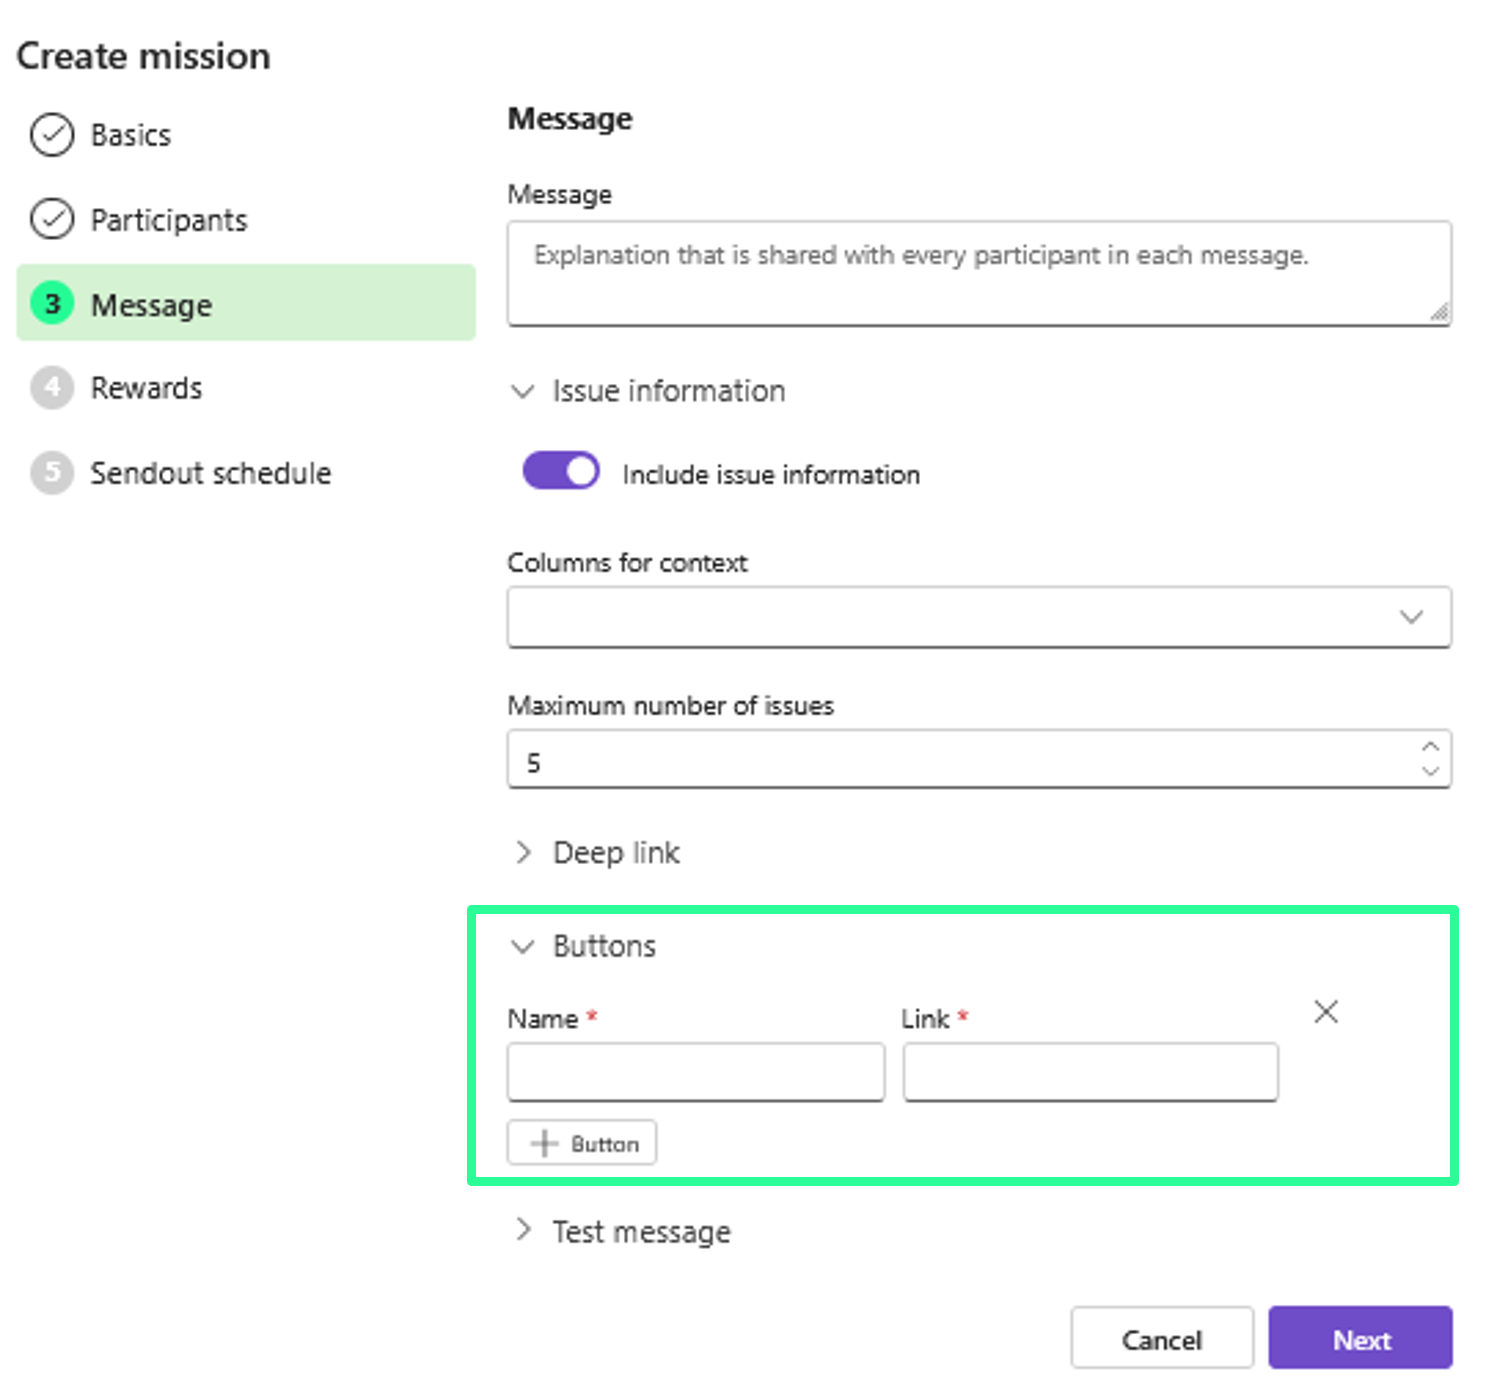
Task: Remove the button row with X icon
Action: 1325,1012
